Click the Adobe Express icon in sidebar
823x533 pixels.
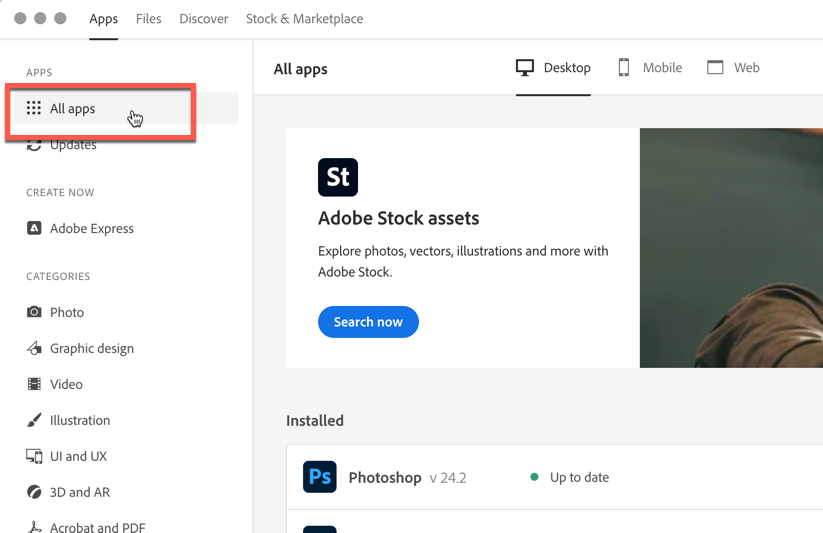click(34, 228)
